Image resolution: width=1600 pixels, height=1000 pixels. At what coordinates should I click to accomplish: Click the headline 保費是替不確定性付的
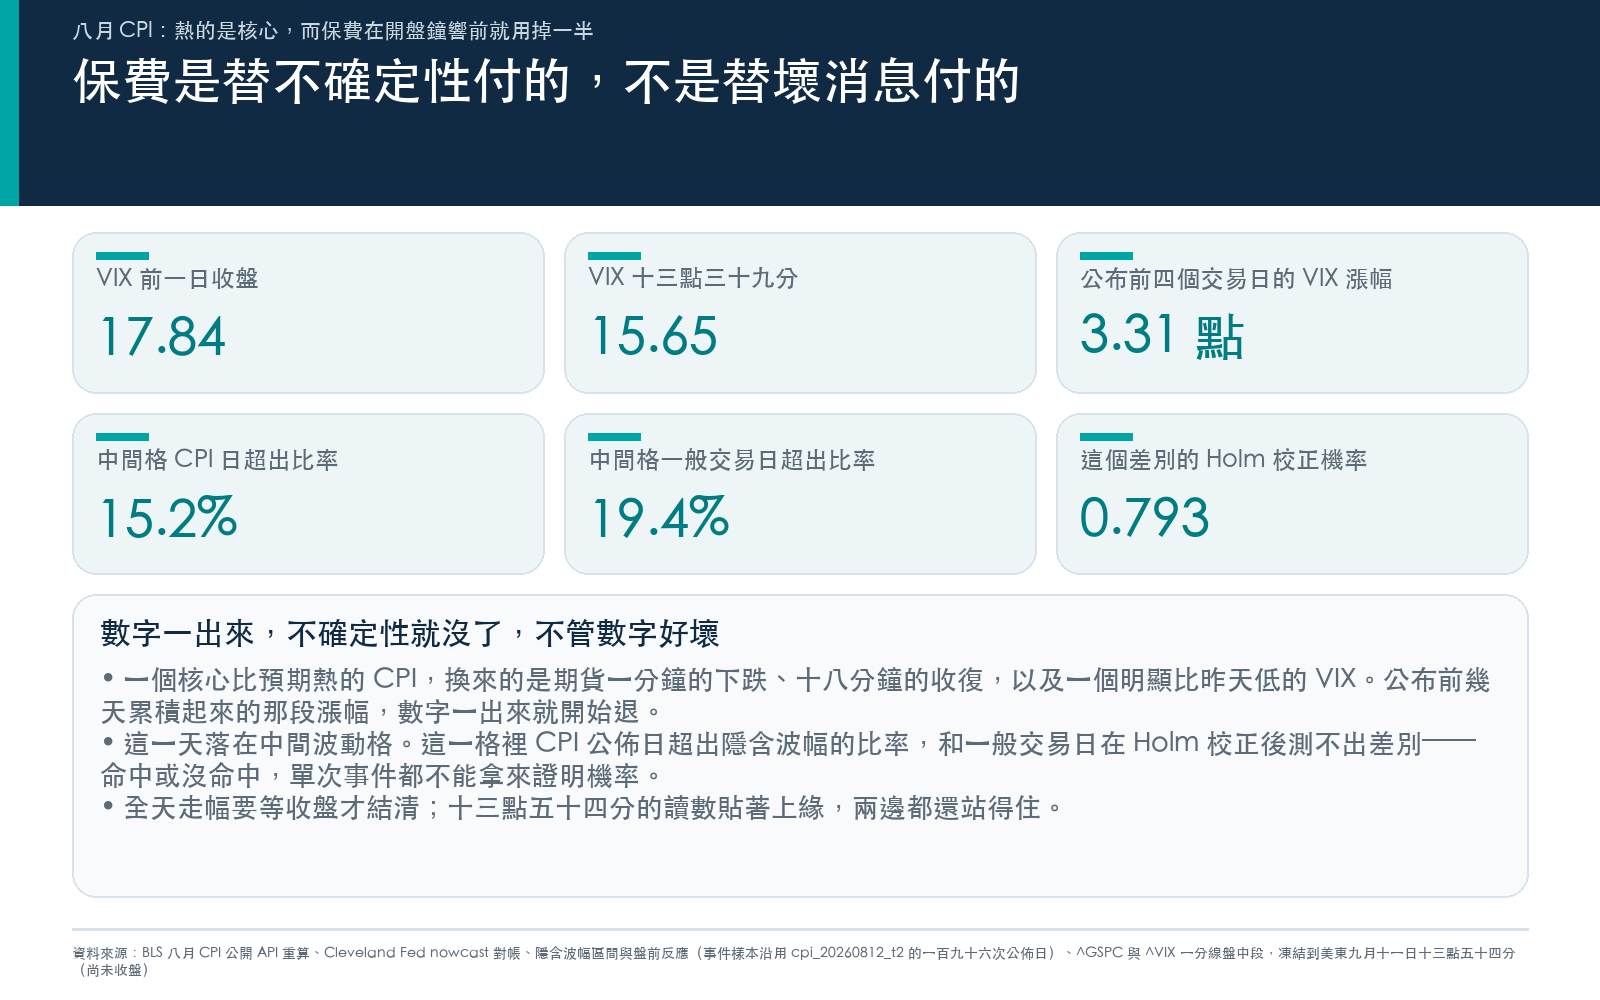click(547, 81)
